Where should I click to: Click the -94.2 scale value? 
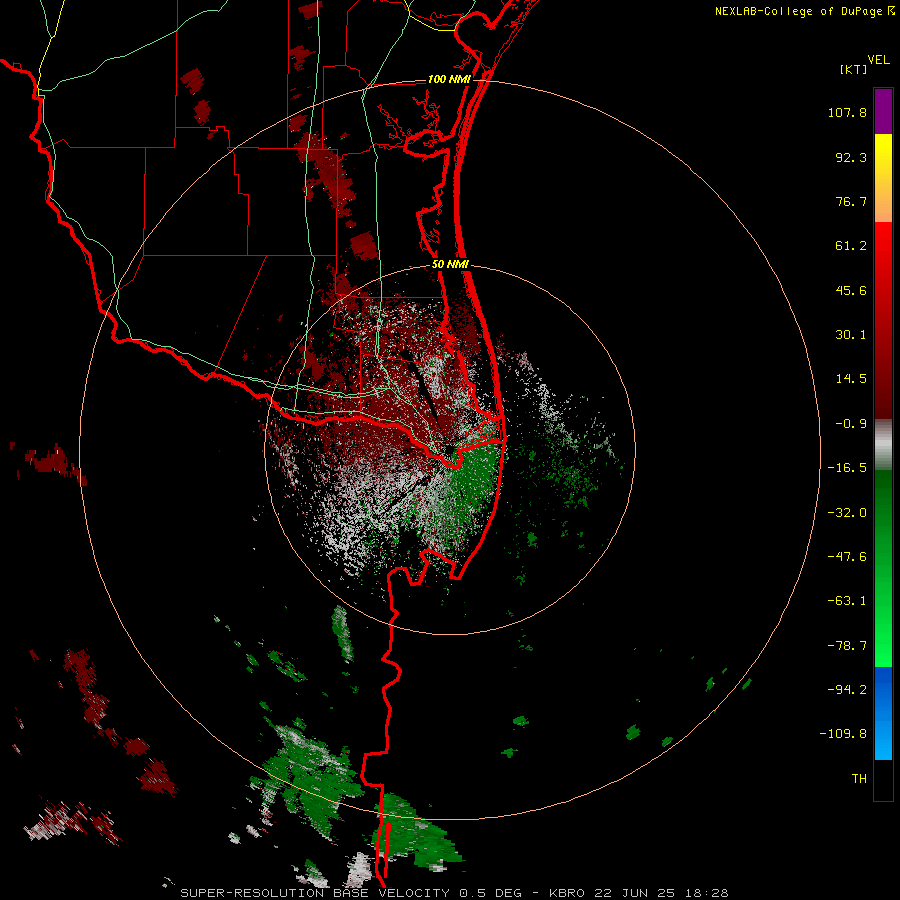(x=847, y=689)
